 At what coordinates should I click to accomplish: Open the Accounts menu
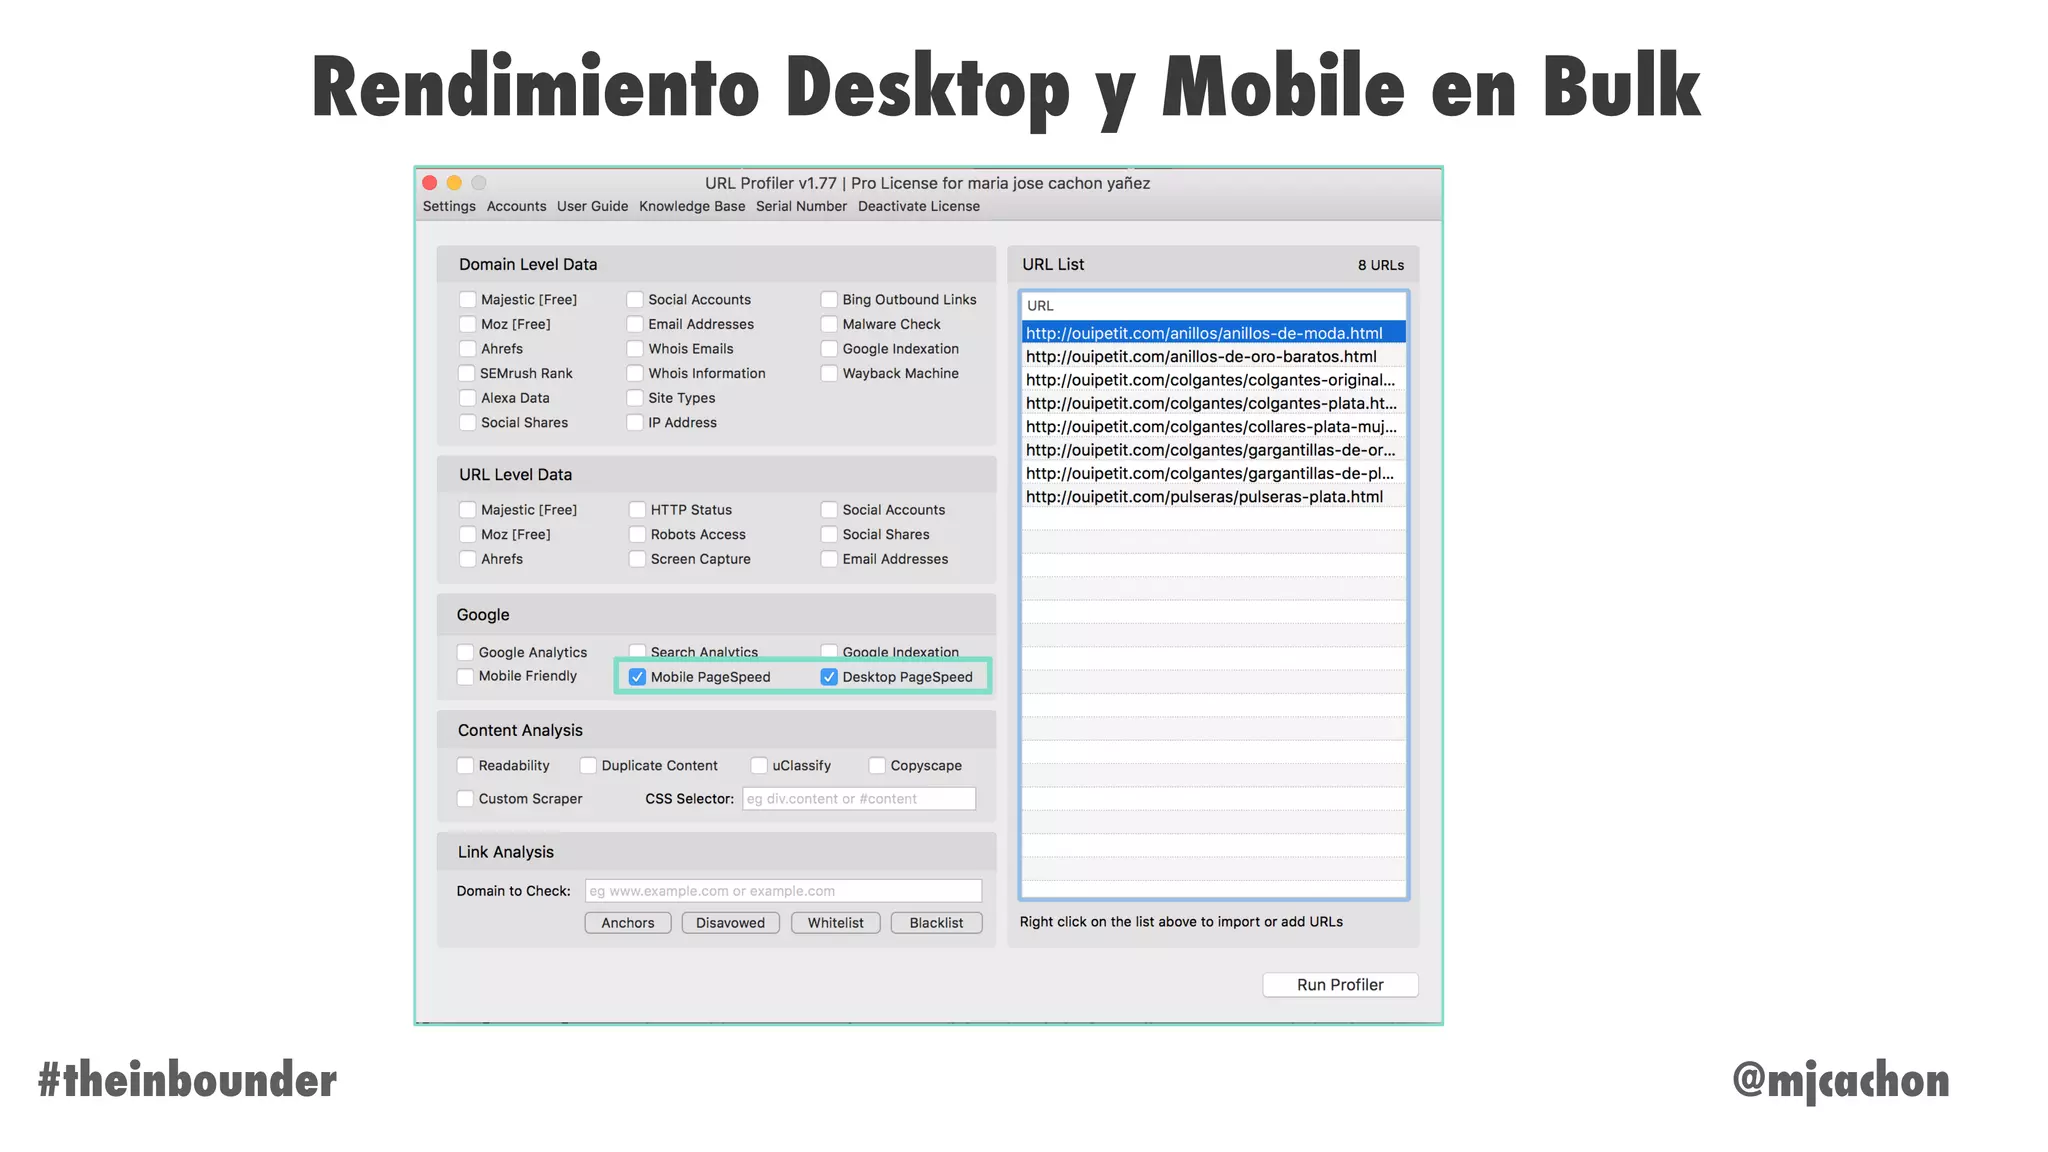[x=516, y=206]
